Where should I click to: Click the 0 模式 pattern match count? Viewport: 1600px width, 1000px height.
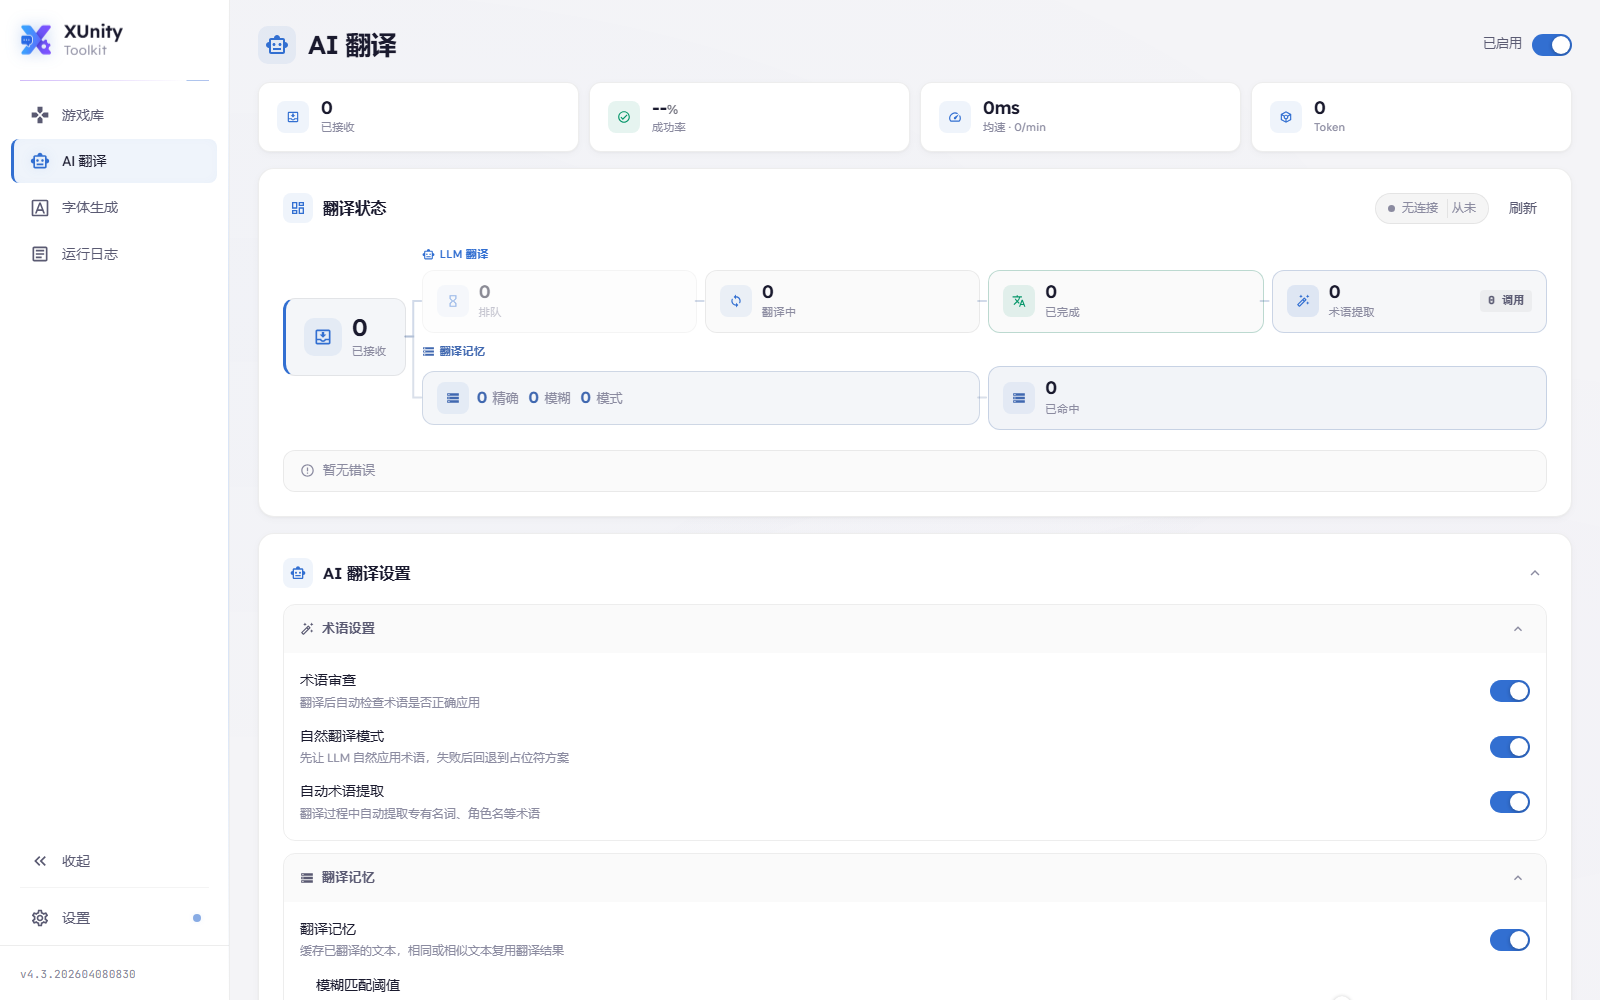point(601,398)
